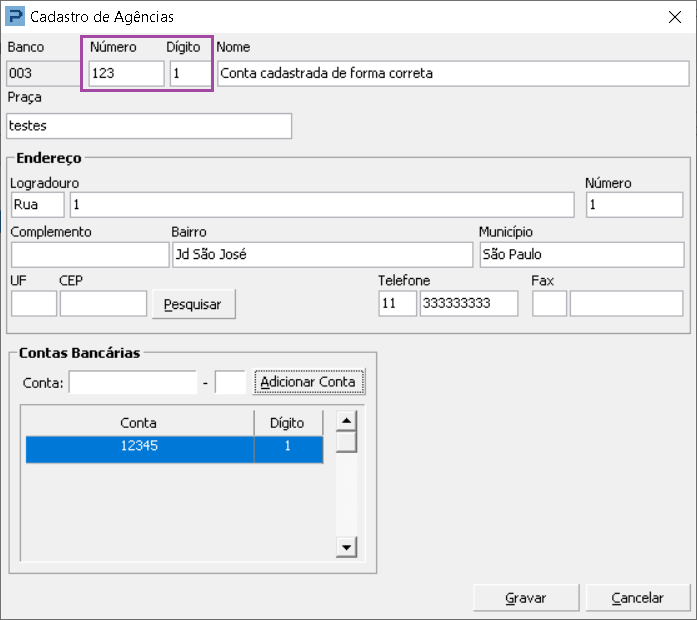Click the Nome field with account description
697x620 pixels.
pyautogui.click(x=453, y=73)
